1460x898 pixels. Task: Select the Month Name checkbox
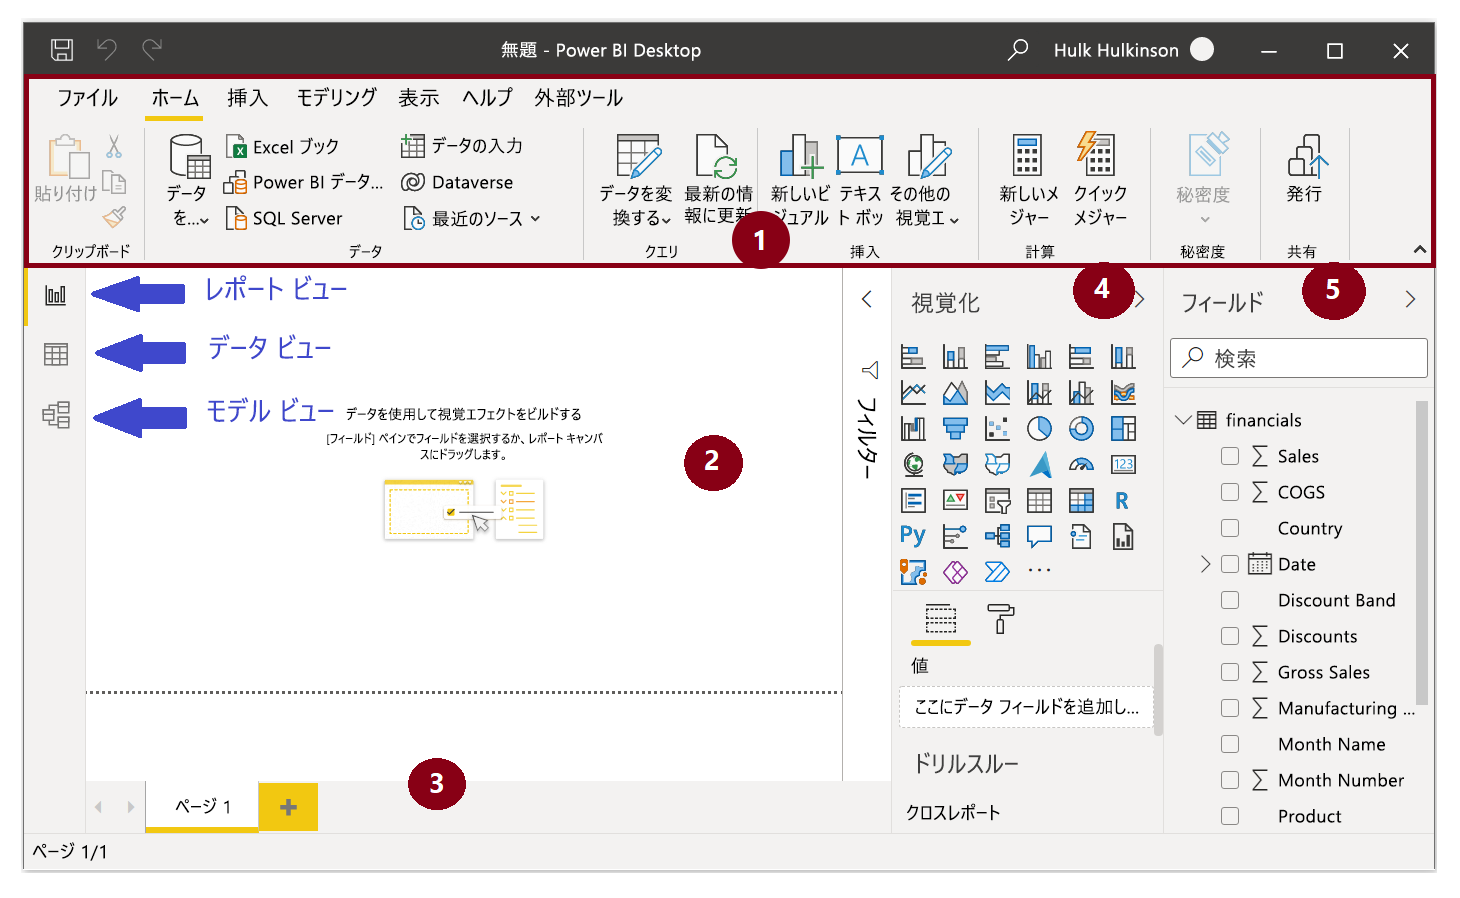pos(1230,744)
